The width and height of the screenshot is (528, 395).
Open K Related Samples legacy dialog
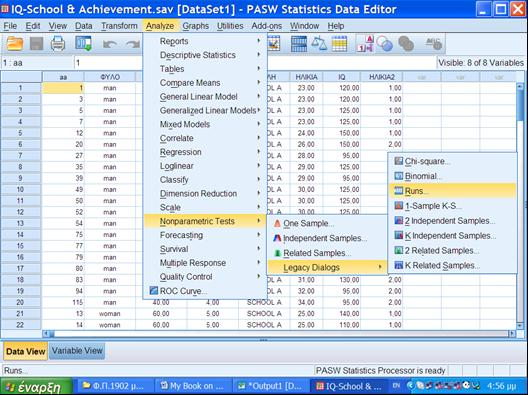tap(452, 265)
